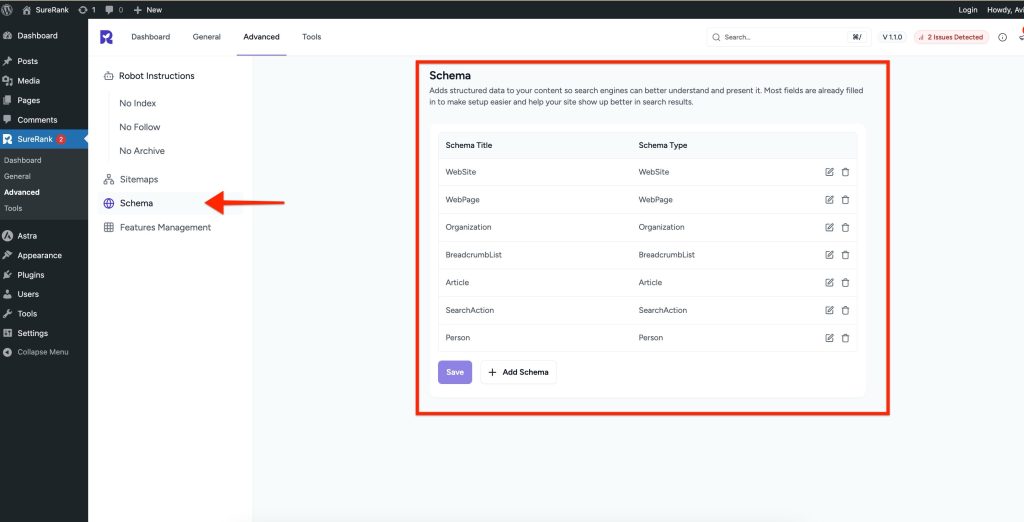The height and width of the screenshot is (522, 1024).
Task: Select No Archive option
Action: tap(142, 151)
